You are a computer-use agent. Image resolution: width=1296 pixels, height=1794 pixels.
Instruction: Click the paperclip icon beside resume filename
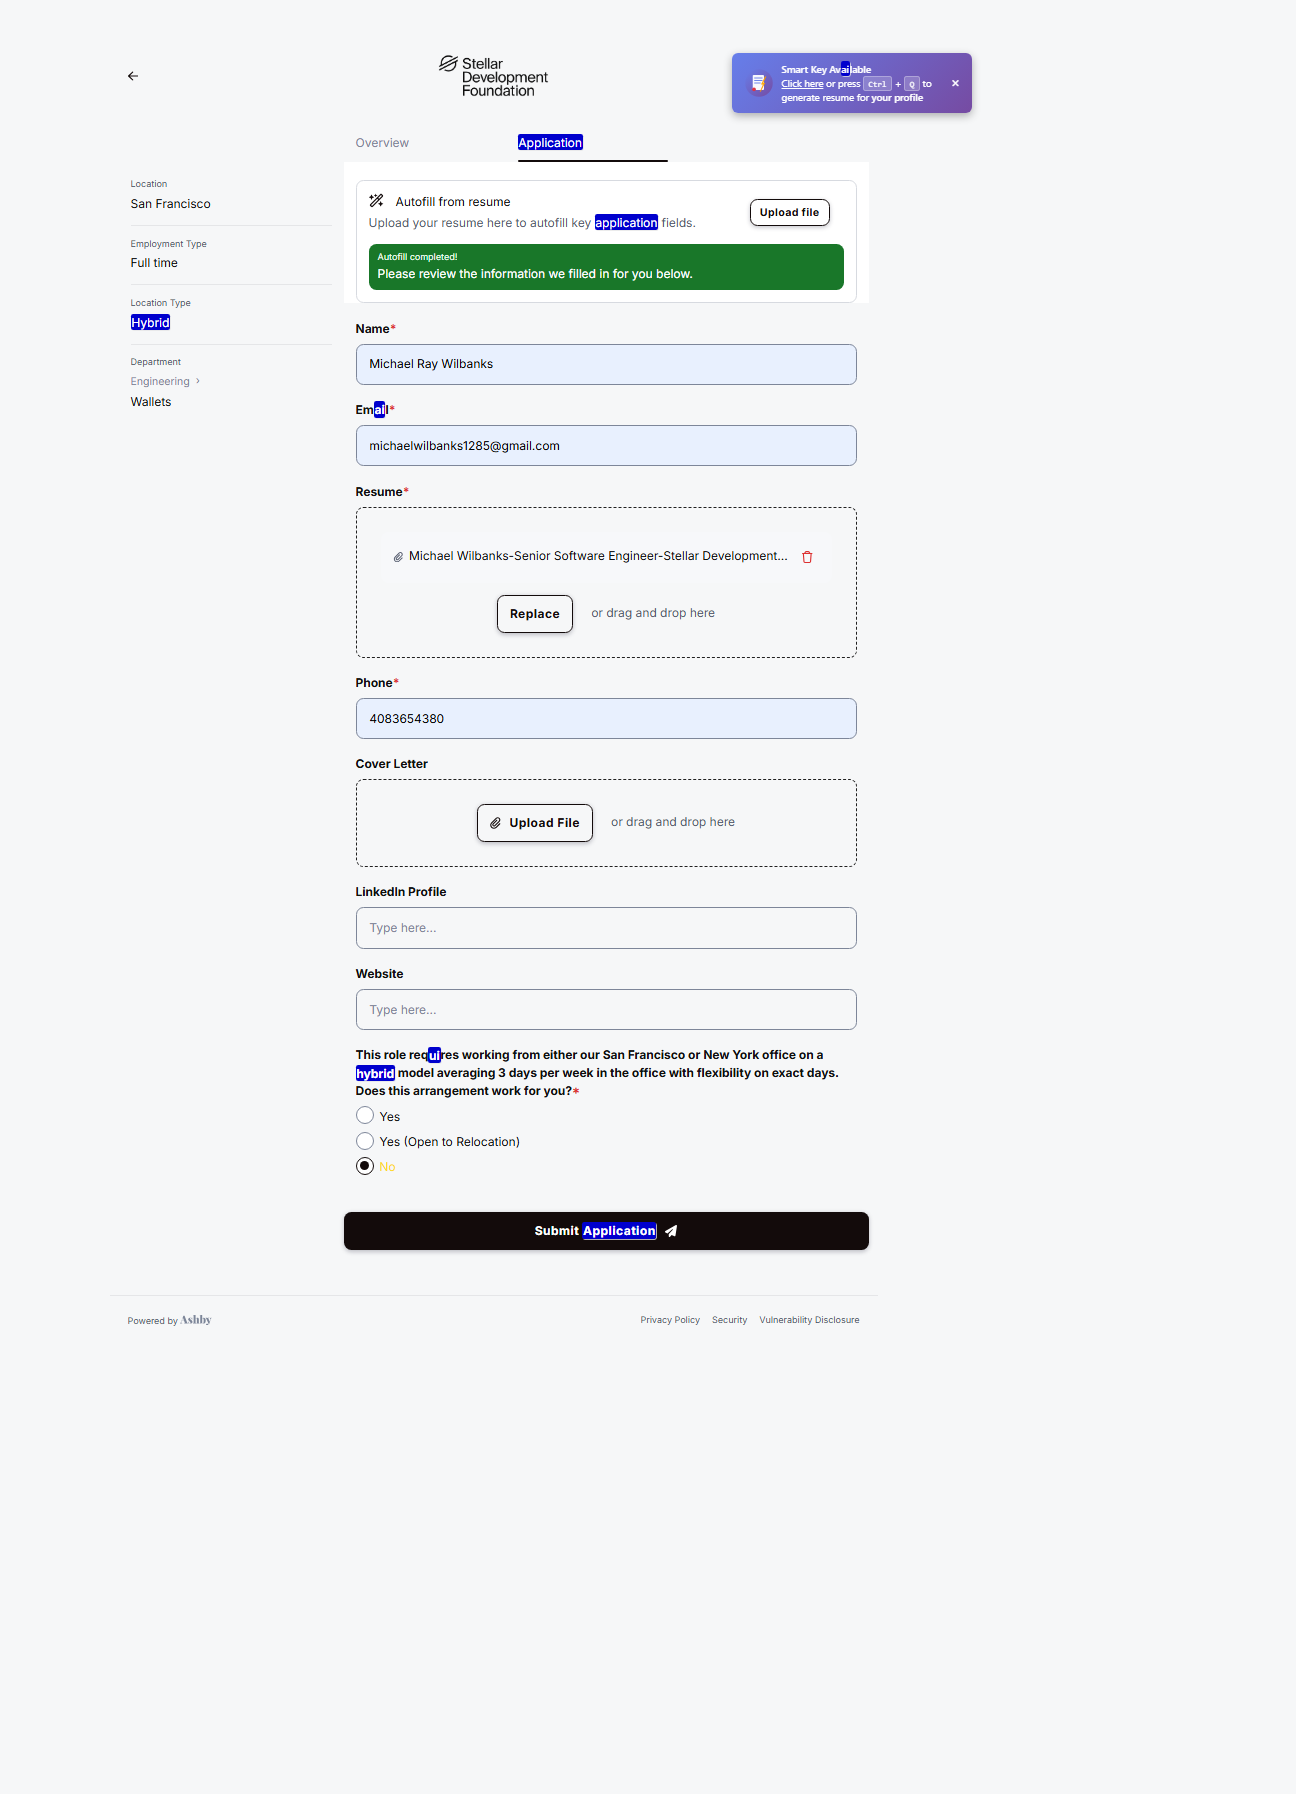click(398, 557)
